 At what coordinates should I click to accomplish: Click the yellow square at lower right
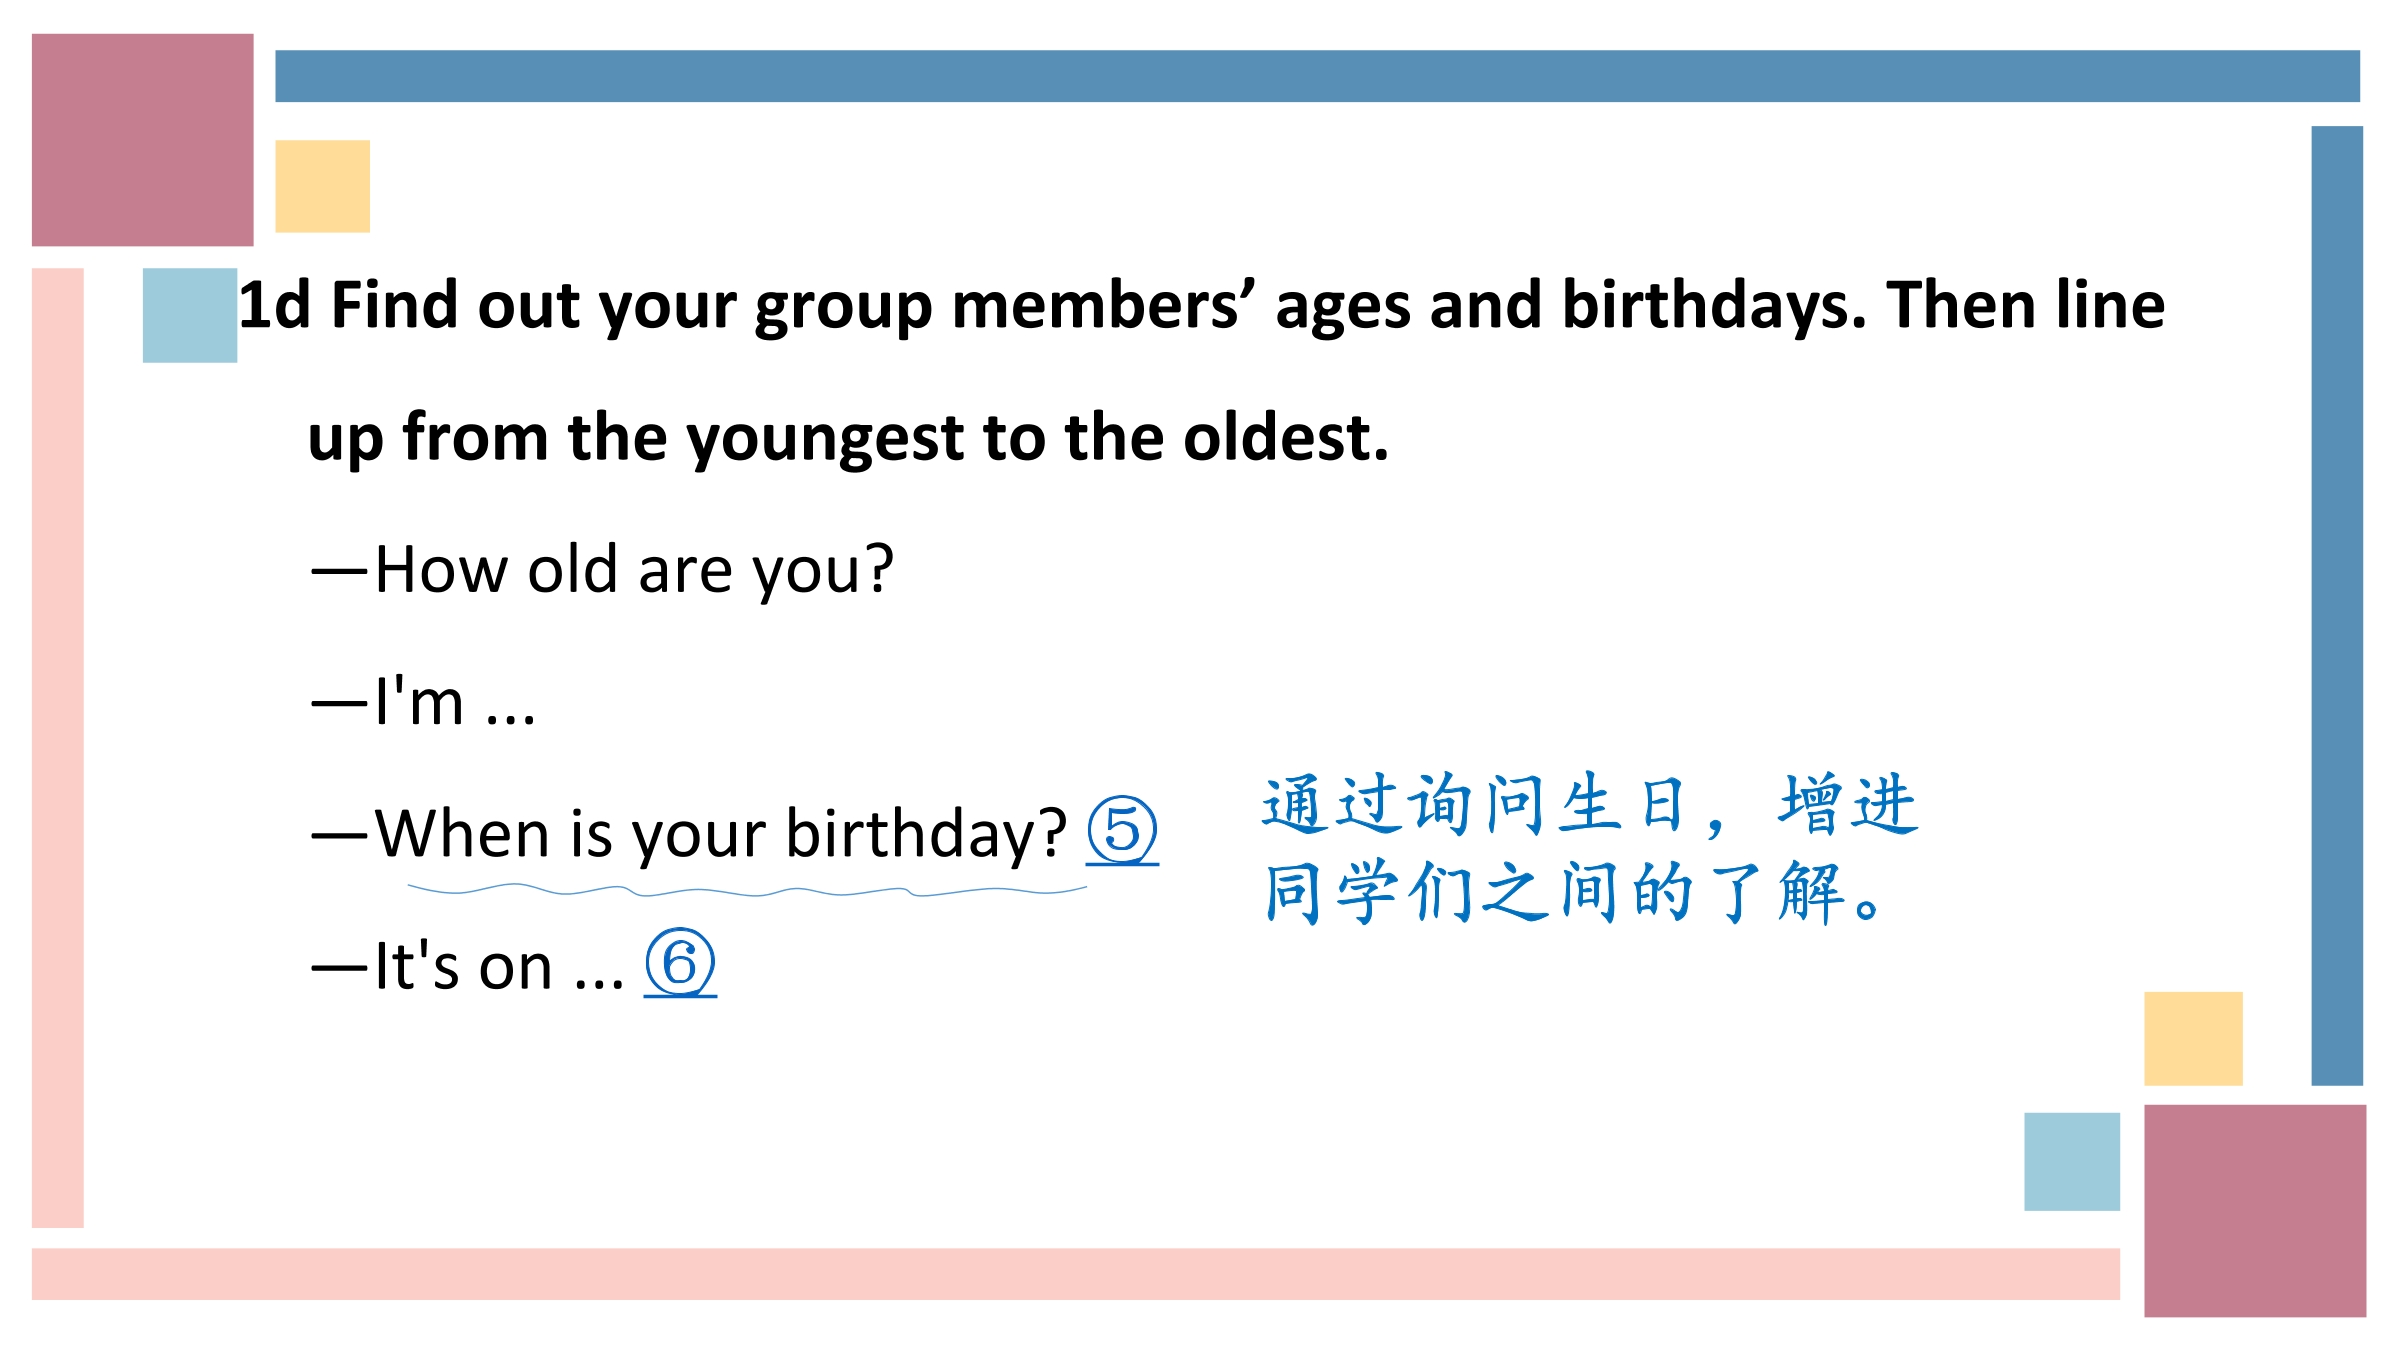2193,1039
